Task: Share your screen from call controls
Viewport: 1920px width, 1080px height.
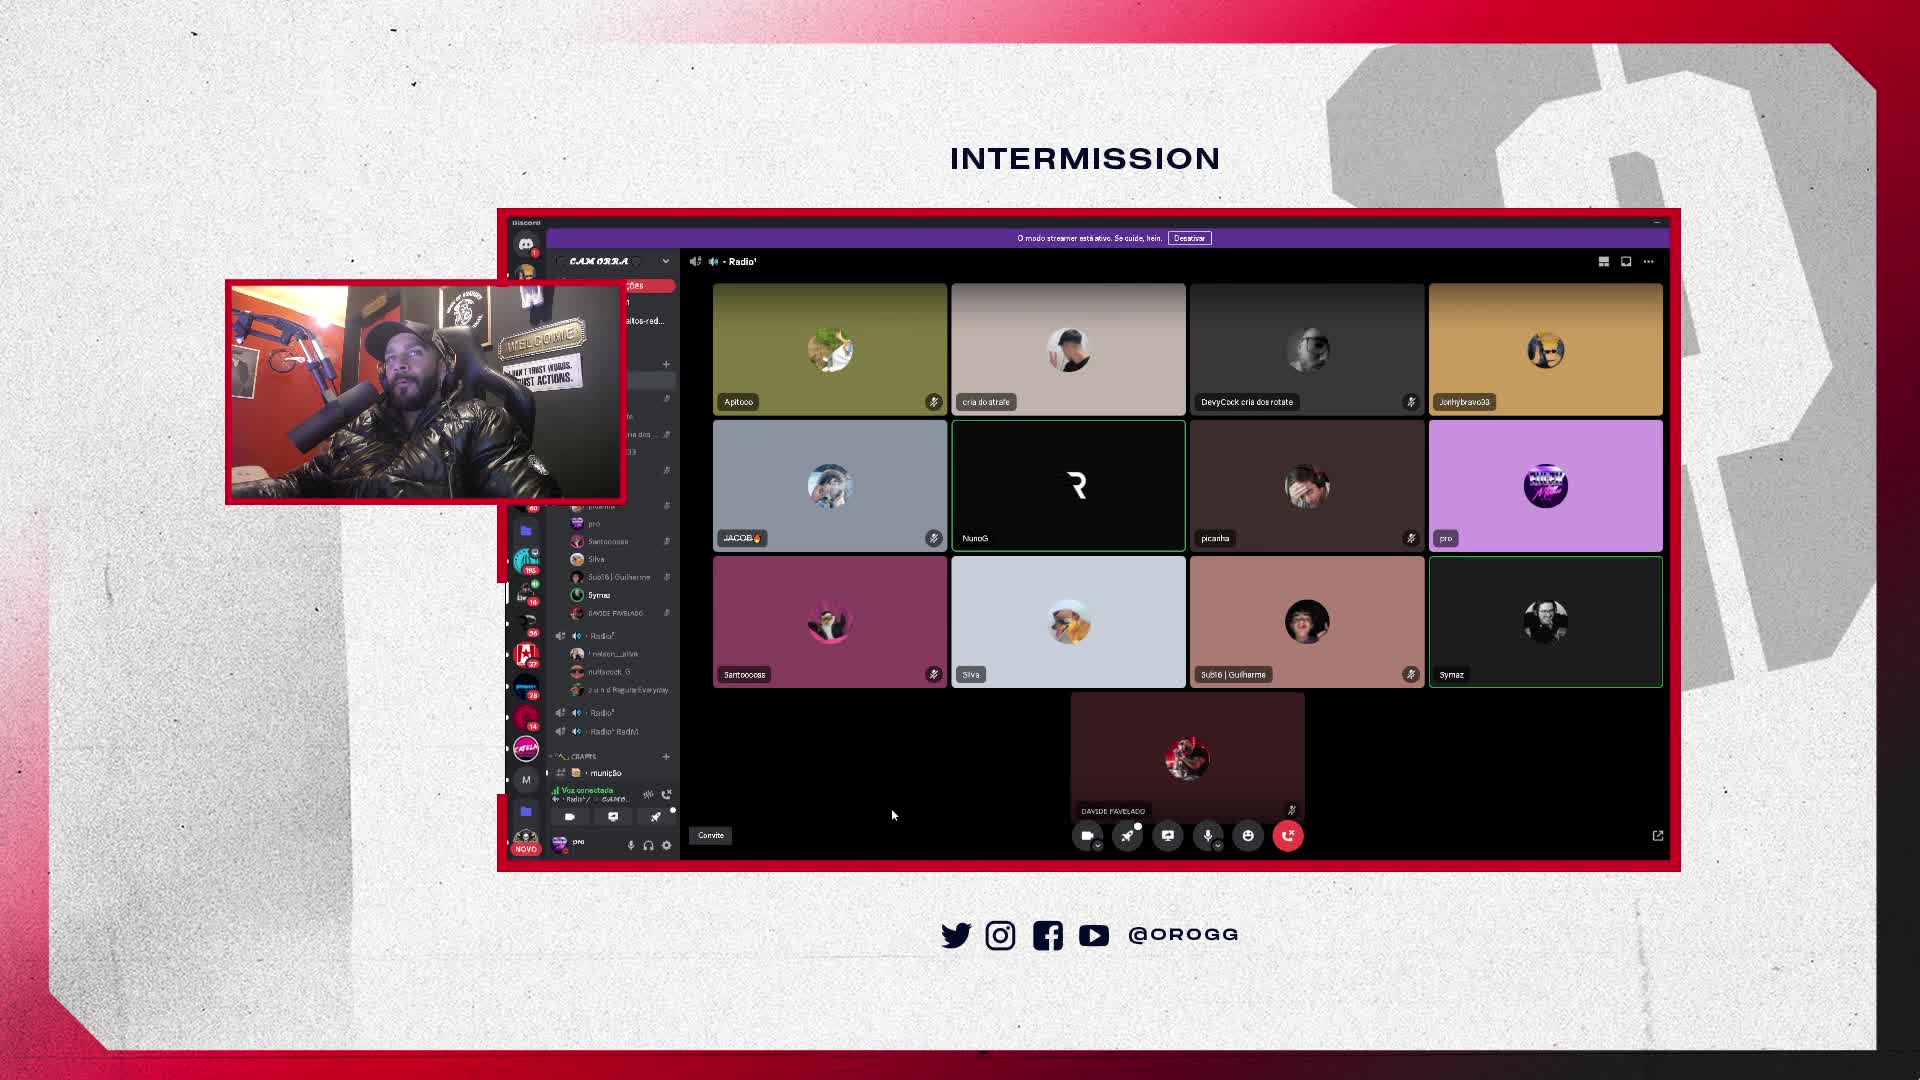Action: [1168, 836]
